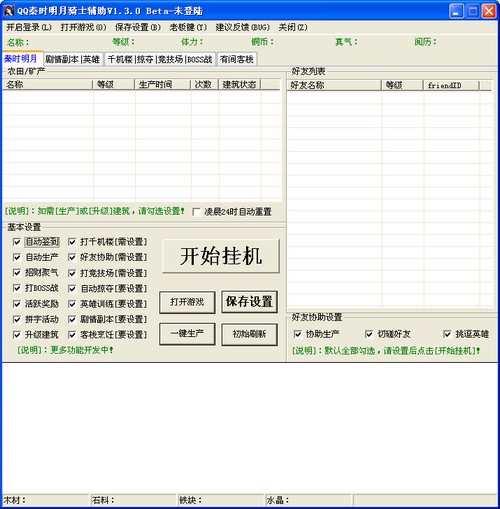
Task: Click the 建筑状态 column header
Action: (240, 85)
